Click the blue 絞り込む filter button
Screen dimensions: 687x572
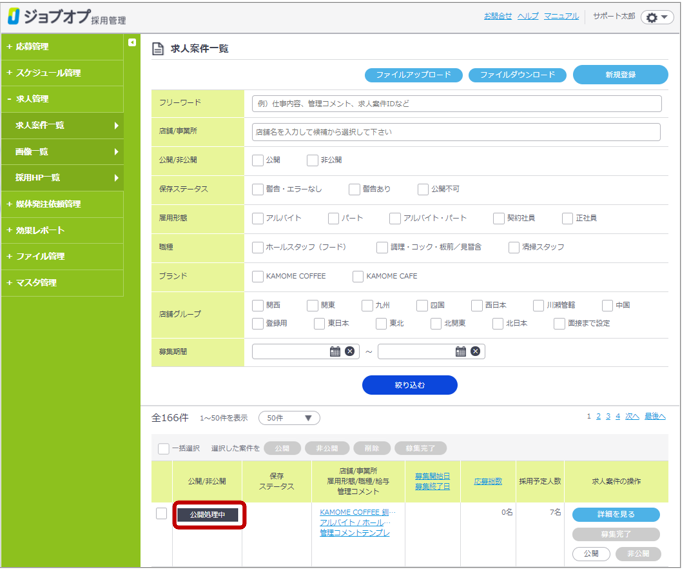(410, 385)
